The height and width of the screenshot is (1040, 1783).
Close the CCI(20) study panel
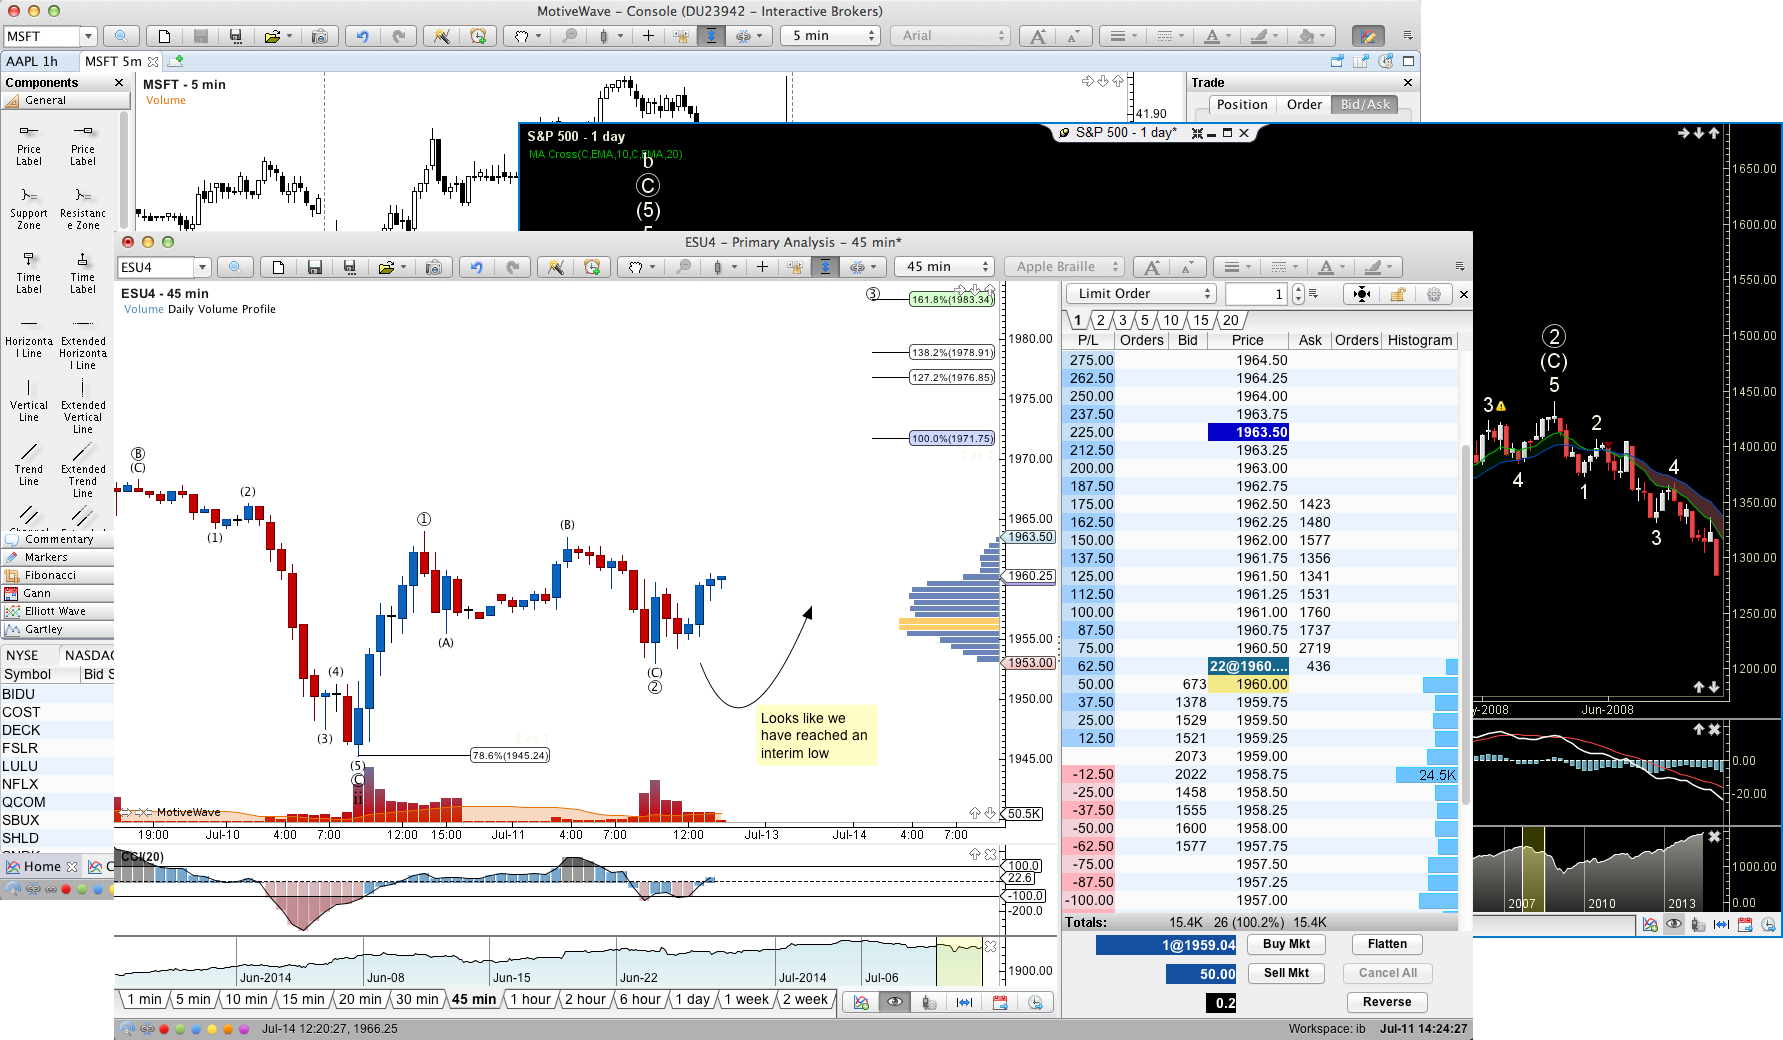[990, 854]
